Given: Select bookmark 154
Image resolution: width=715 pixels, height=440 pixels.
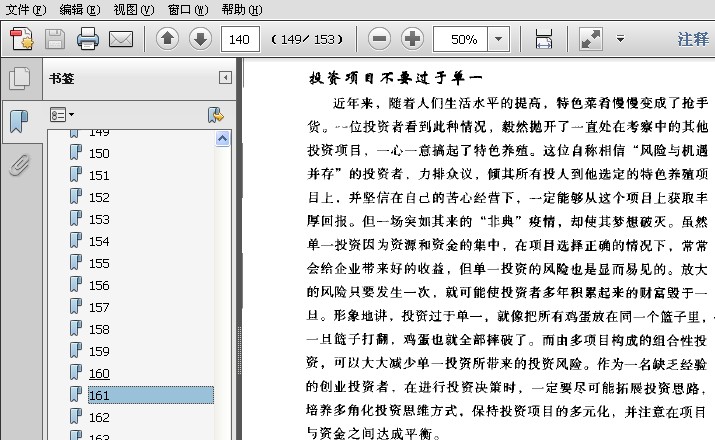Looking at the screenshot, I should tap(99, 242).
